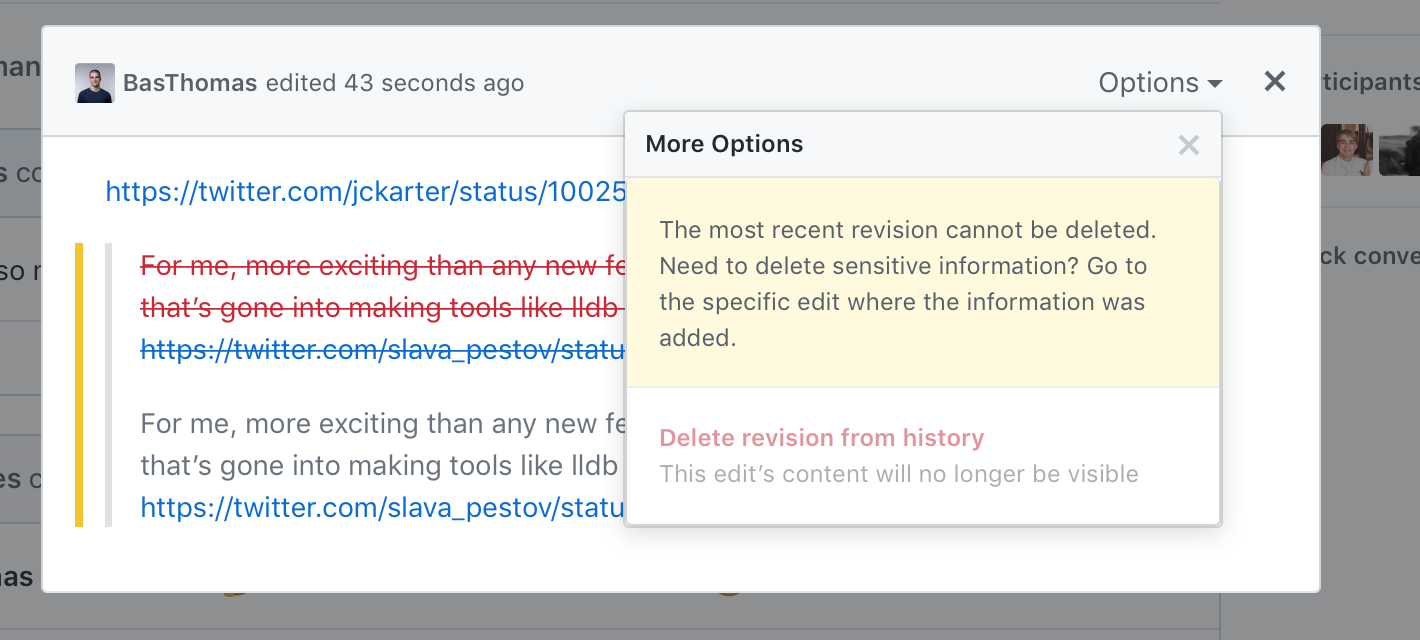The width and height of the screenshot is (1420, 640).
Task: Click the close icon inside More Options header
Action: [x=1189, y=145]
